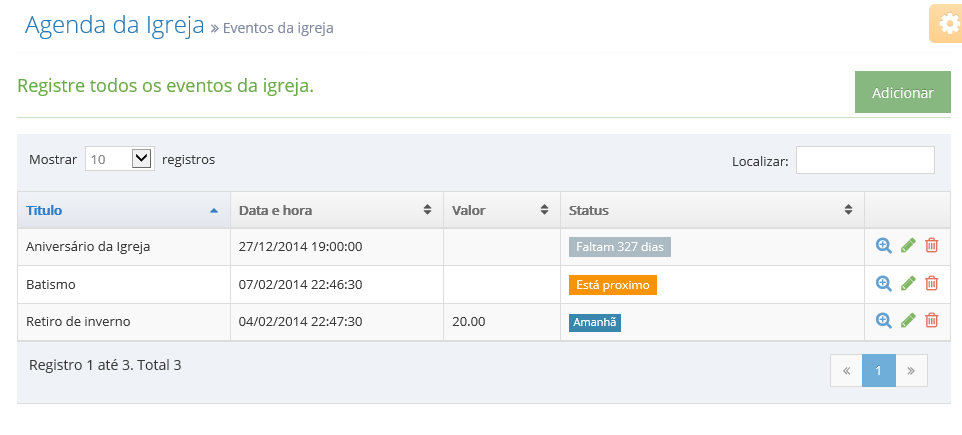Sort table by Titulo column
Viewport: 962px width, 435px height.
(124, 210)
